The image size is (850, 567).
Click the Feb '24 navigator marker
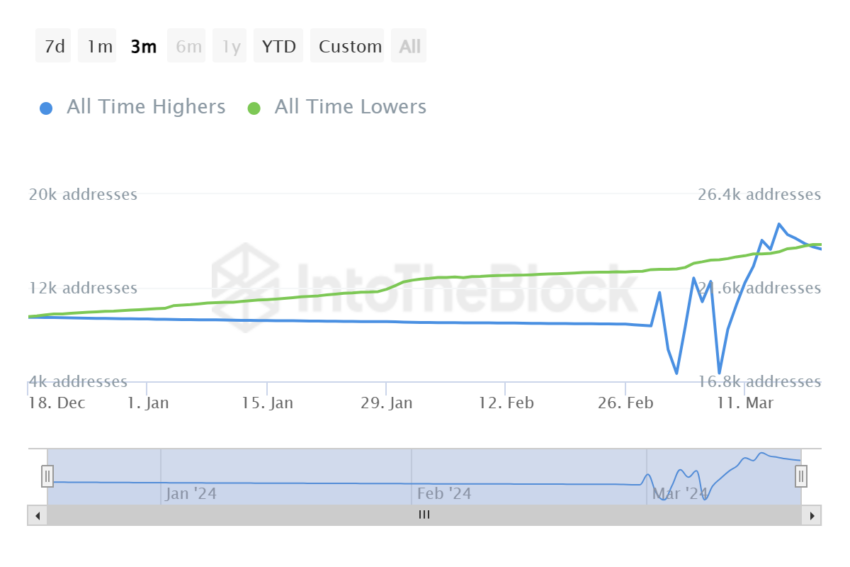coord(444,494)
